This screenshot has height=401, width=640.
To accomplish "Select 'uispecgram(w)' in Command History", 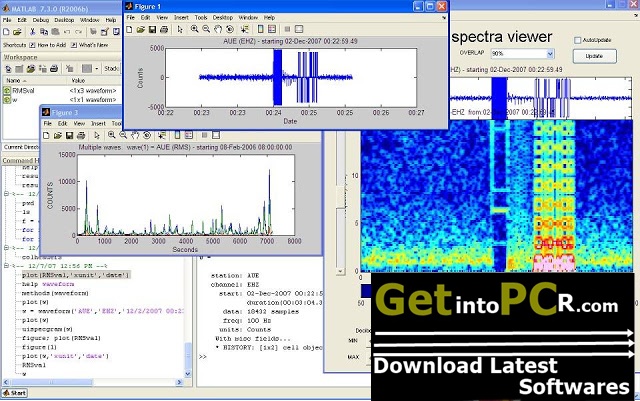I will 47,329.
